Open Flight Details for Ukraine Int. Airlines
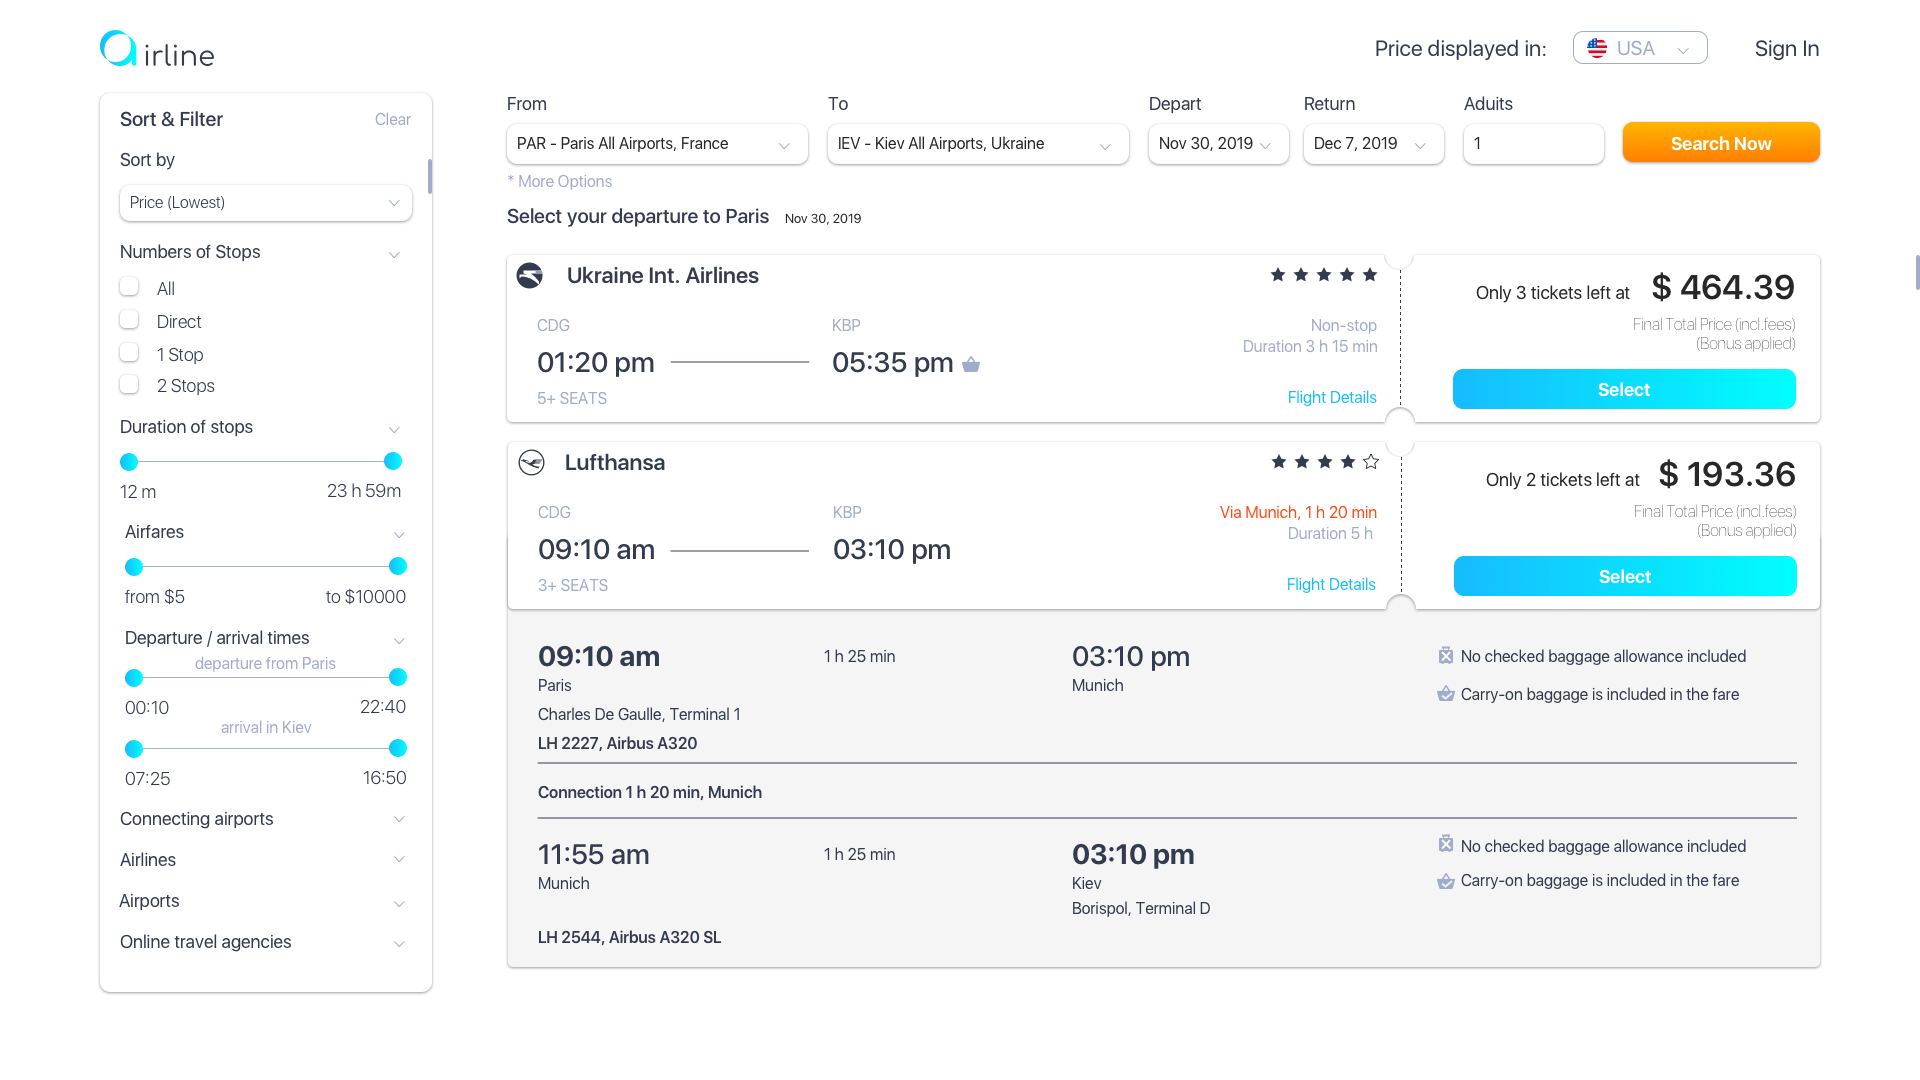 click(1332, 397)
